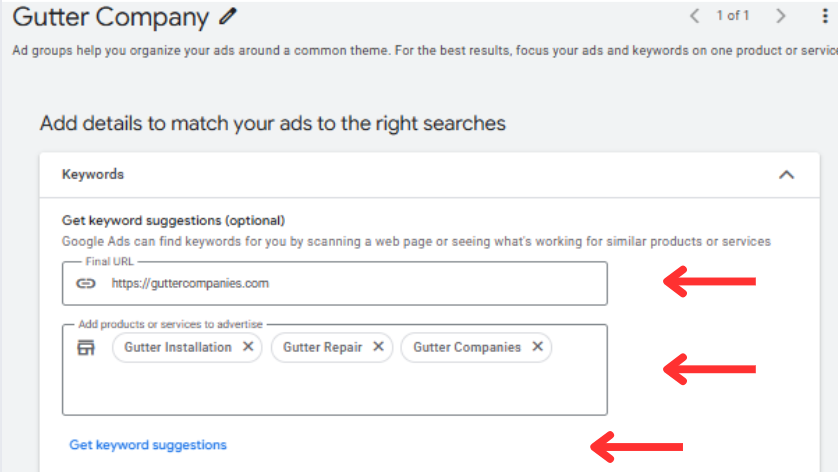Open the three-dot more options menu
Viewport: 838px width, 472px height.
pyautogui.click(x=825, y=16)
